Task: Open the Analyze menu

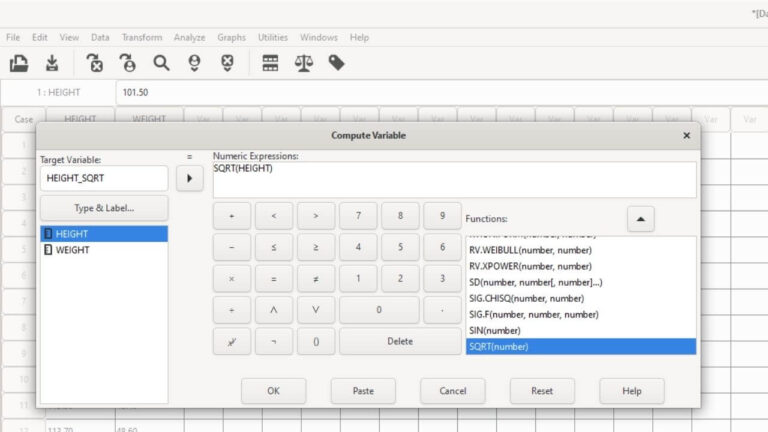Action: (190, 38)
